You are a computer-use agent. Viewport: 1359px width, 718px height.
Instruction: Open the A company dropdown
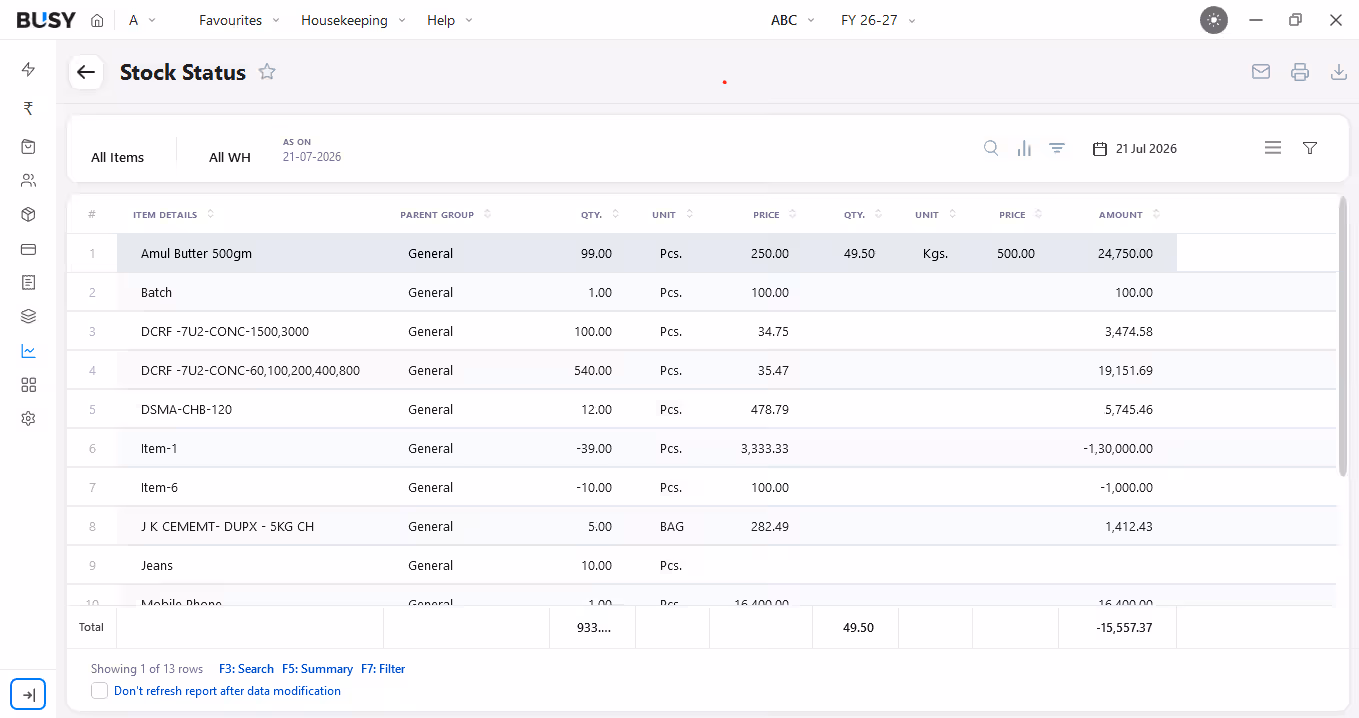[x=140, y=20]
